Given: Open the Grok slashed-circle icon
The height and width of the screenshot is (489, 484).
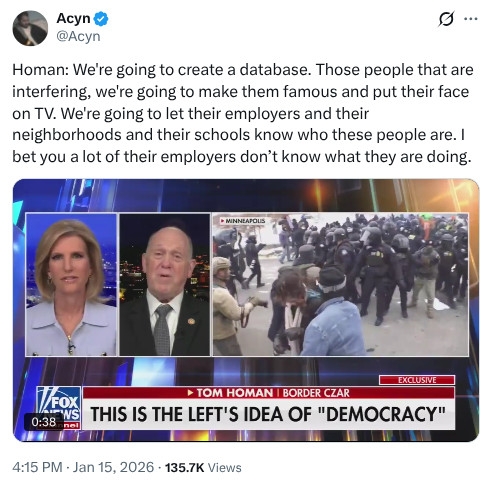Looking at the screenshot, I should coord(447,19).
